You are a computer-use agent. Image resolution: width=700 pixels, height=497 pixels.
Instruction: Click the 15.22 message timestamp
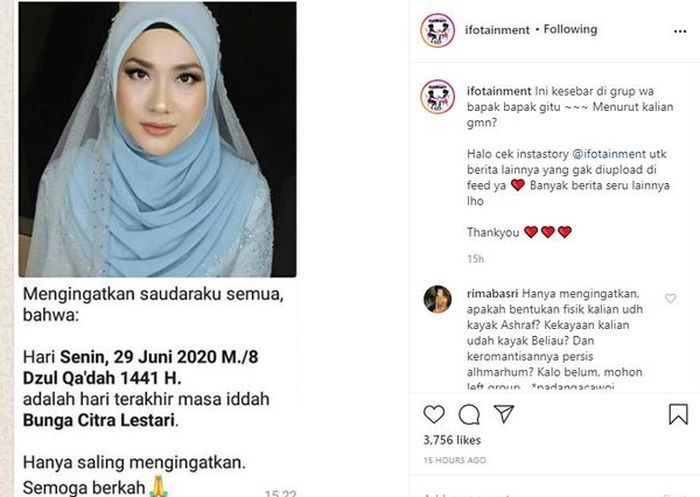(280, 493)
